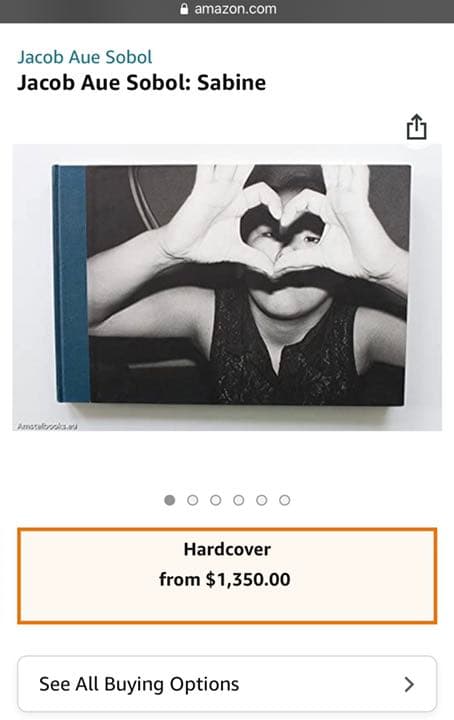Switch to the second image carousel dot
This screenshot has width=454, height=720.
[x=193, y=500]
